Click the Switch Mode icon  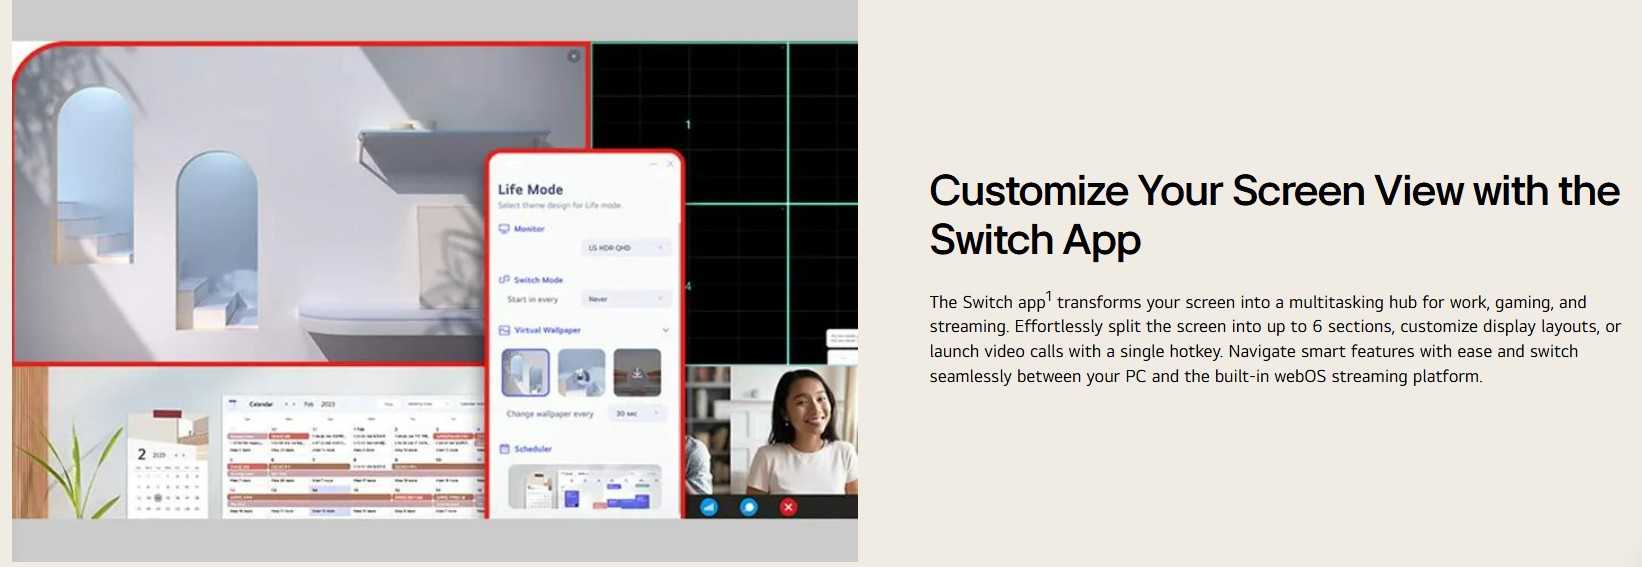pyautogui.click(x=504, y=280)
